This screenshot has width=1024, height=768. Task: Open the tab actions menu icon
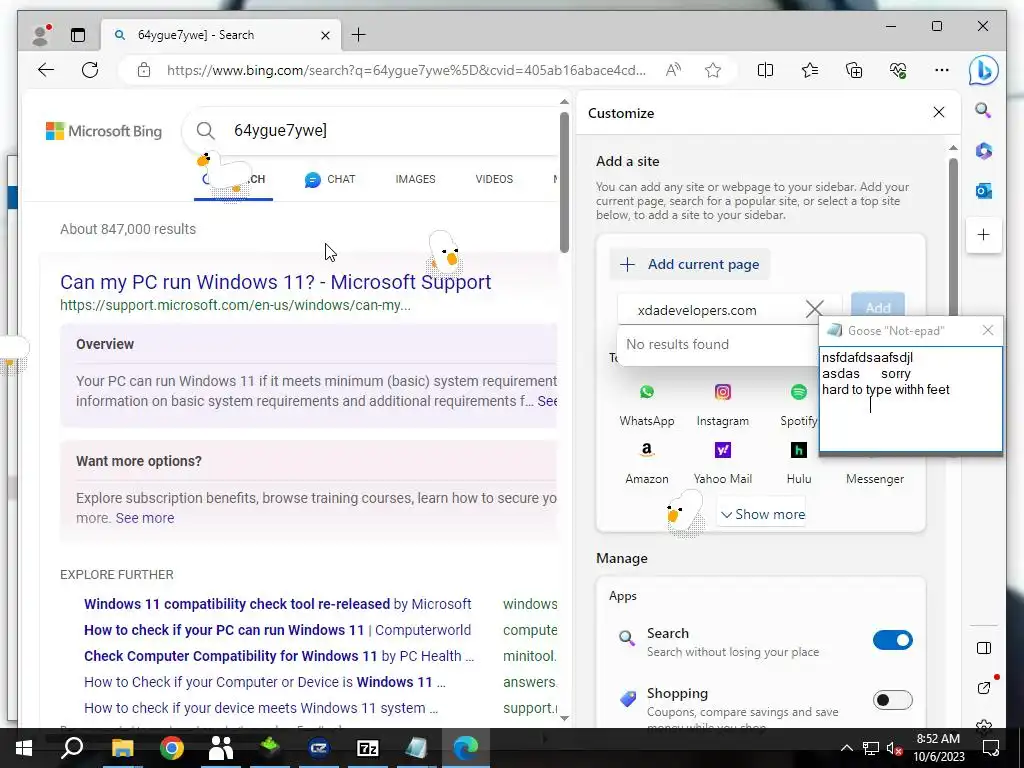[78, 35]
